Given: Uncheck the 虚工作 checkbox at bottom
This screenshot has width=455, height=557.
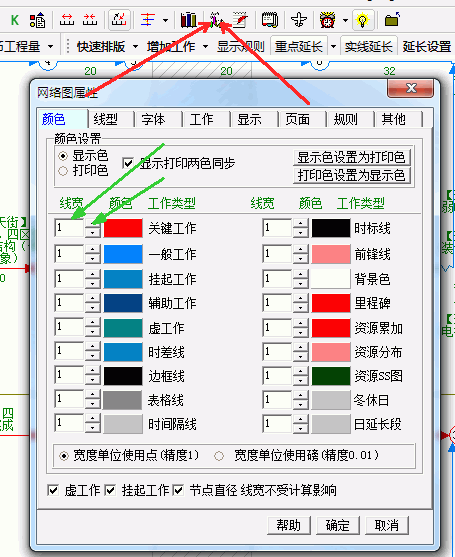Looking at the screenshot, I should coord(53,491).
